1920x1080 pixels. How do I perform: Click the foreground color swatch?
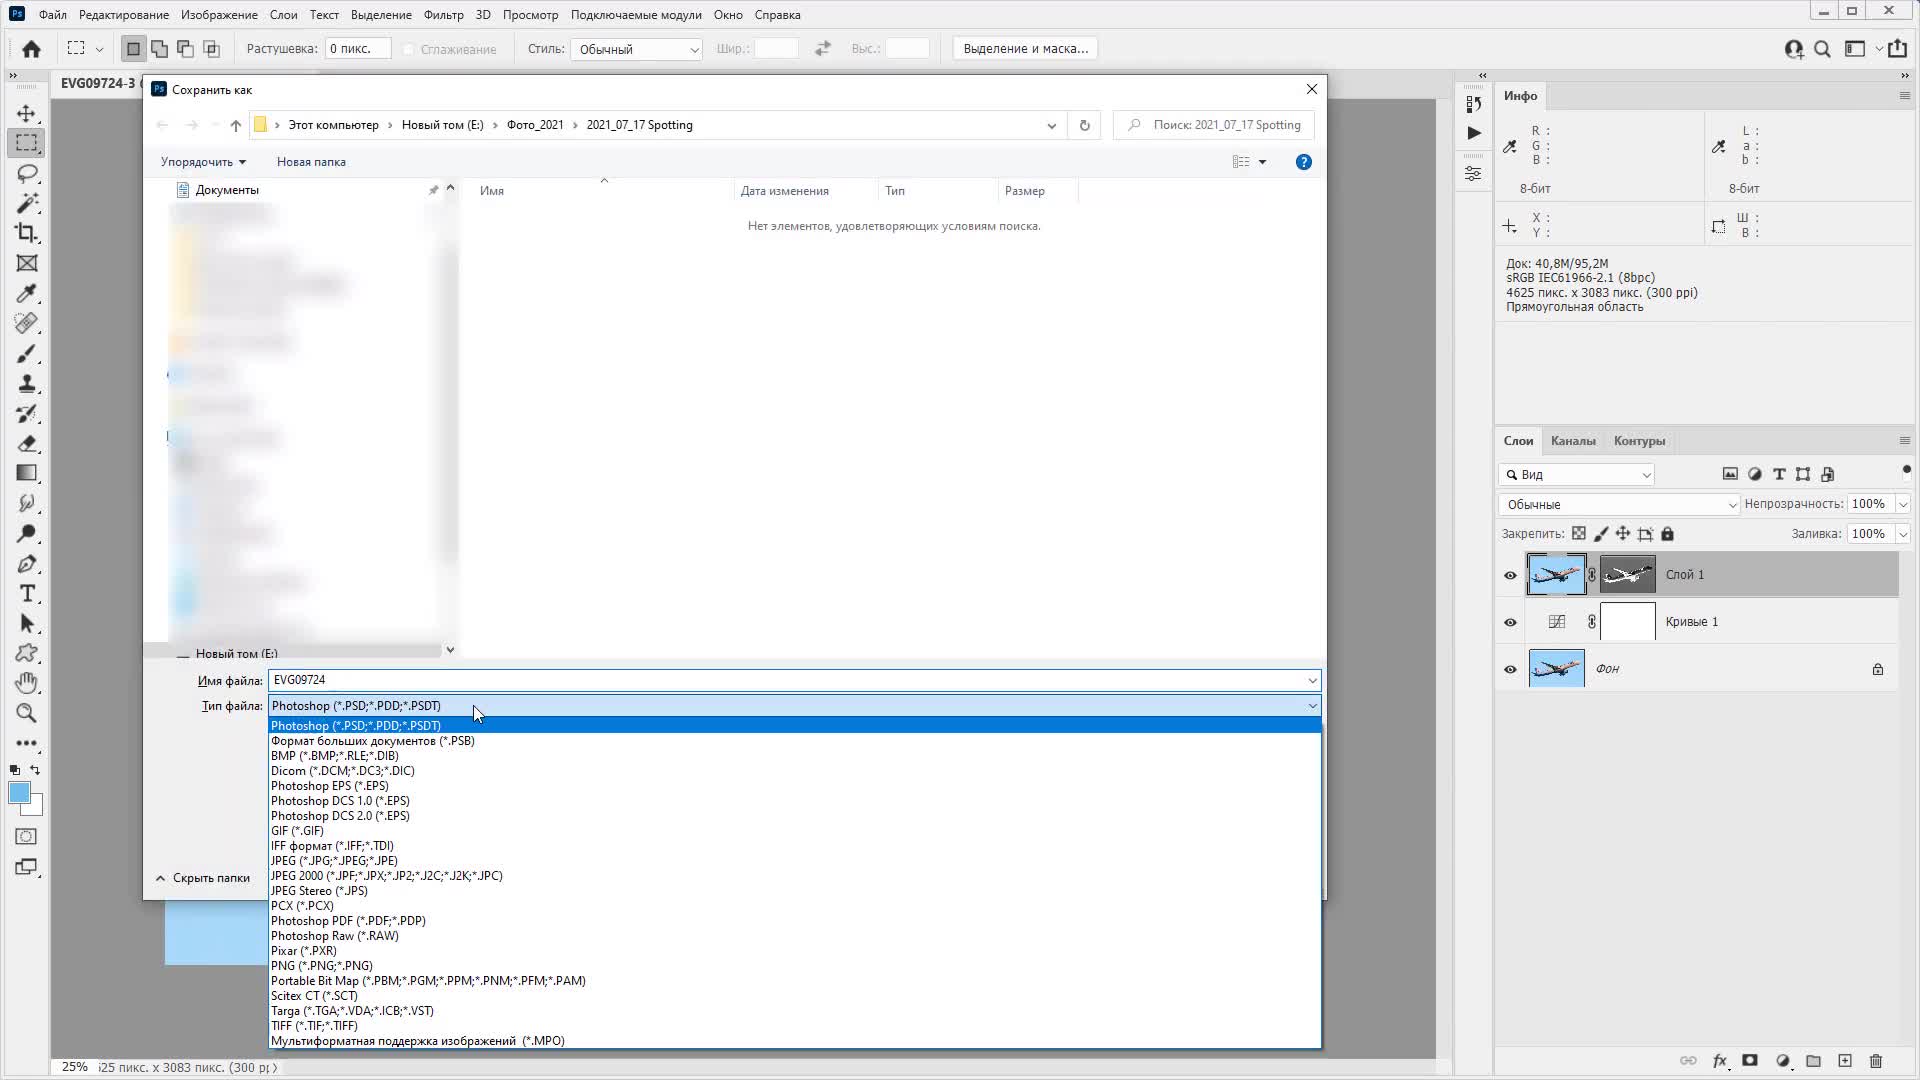[x=19, y=793]
